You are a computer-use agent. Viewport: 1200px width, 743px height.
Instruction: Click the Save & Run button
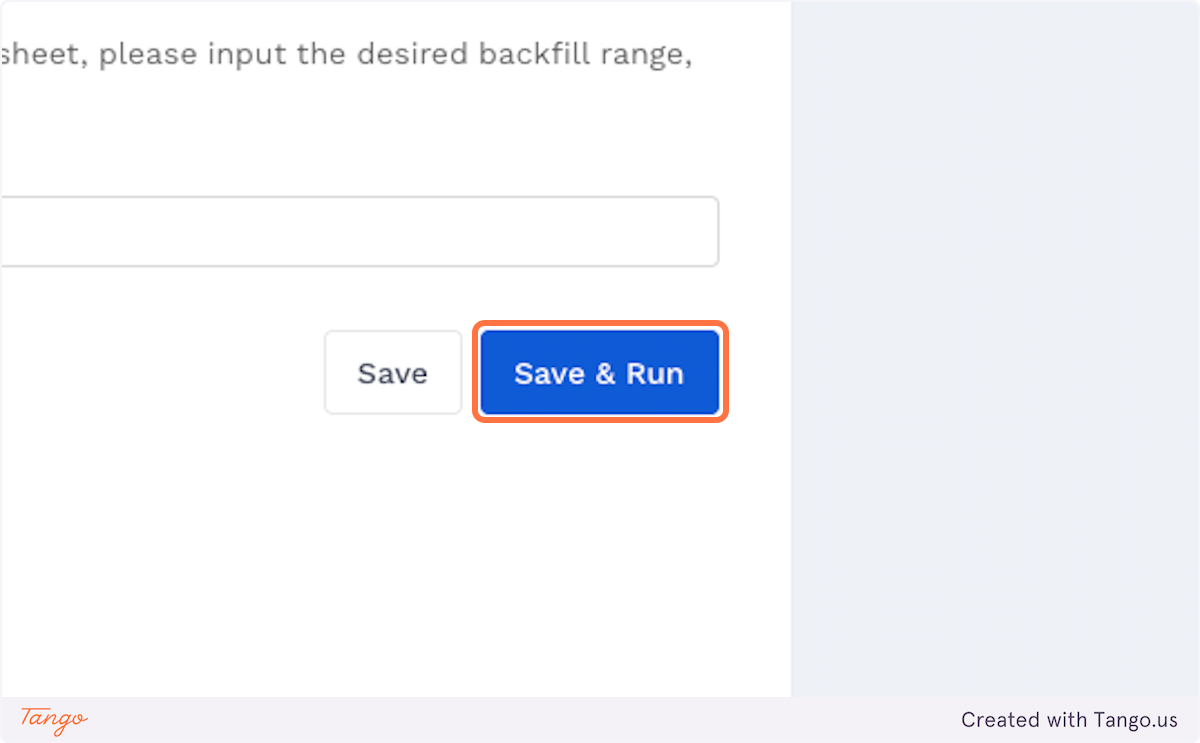click(x=599, y=373)
